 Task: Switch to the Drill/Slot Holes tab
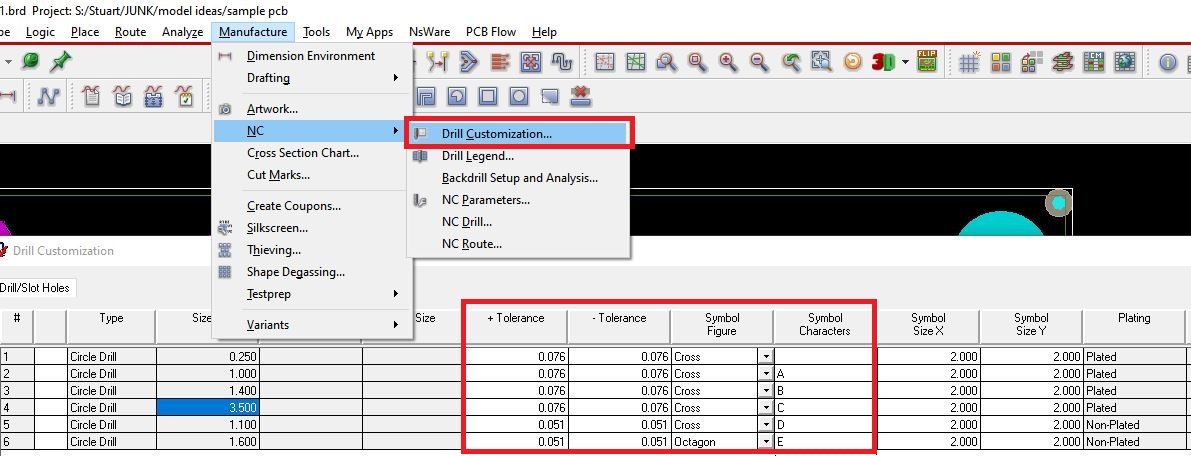coord(35,288)
